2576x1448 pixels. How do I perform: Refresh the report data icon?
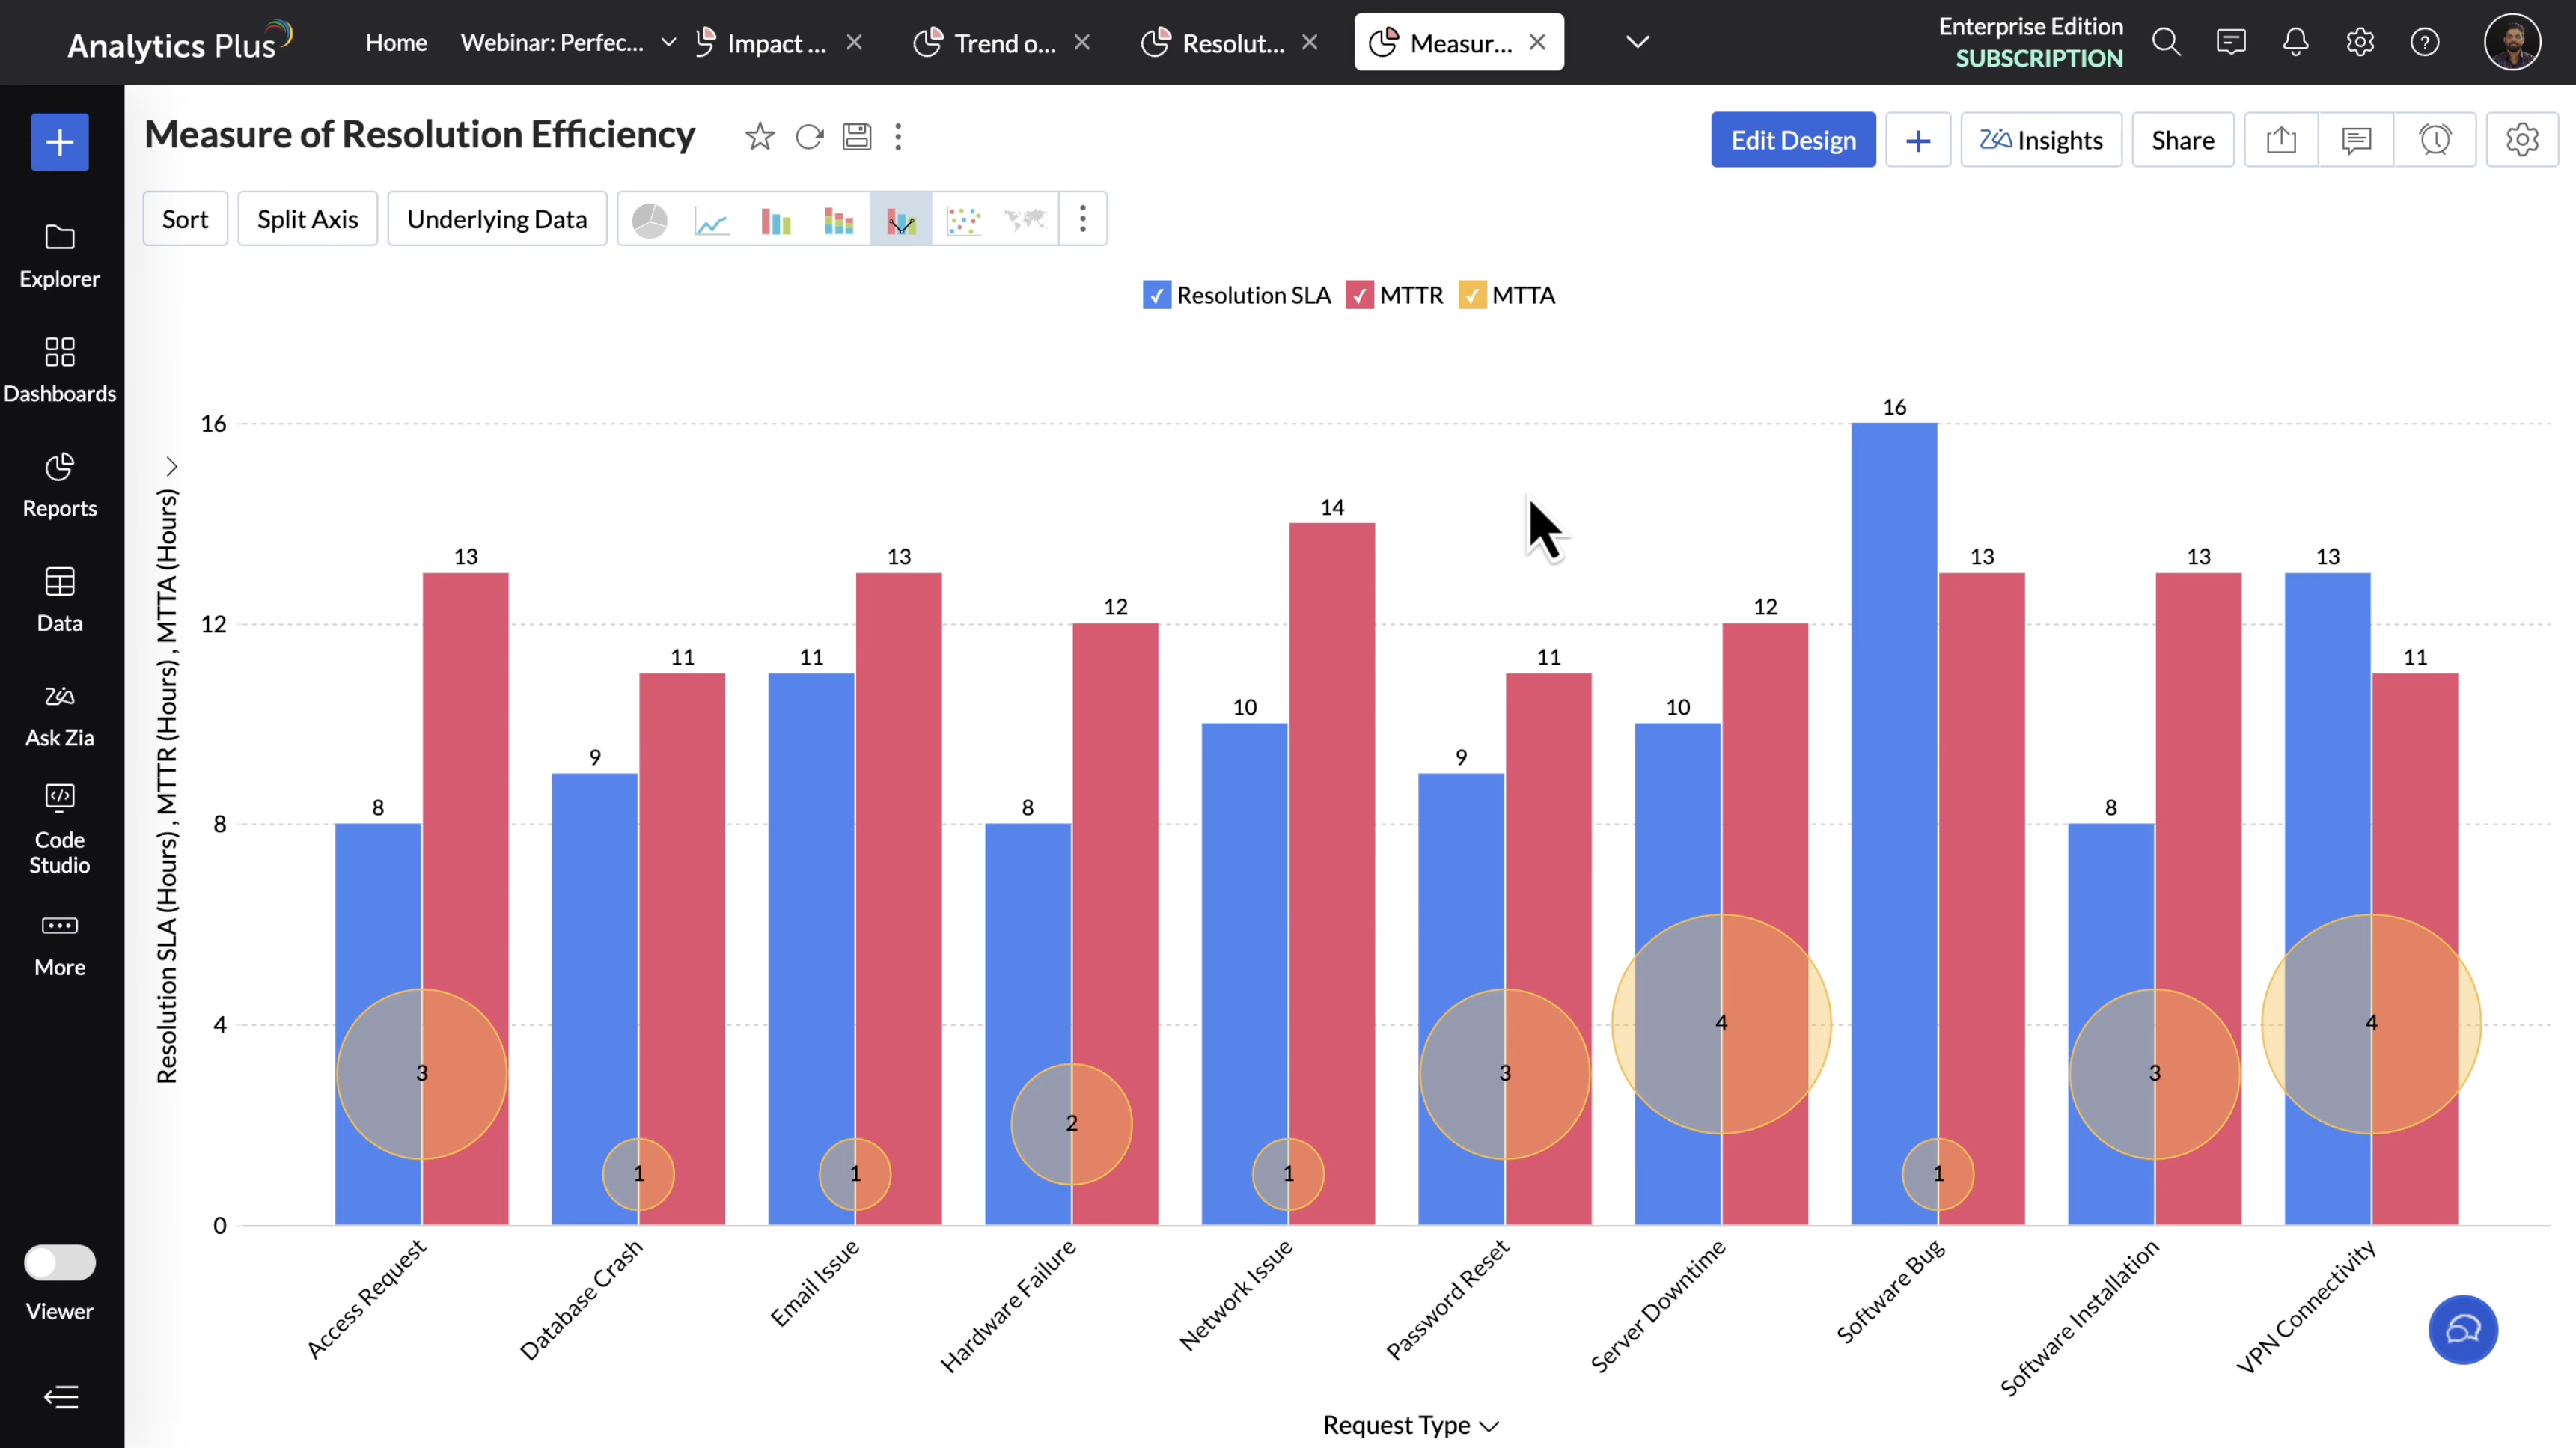click(x=809, y=137)
